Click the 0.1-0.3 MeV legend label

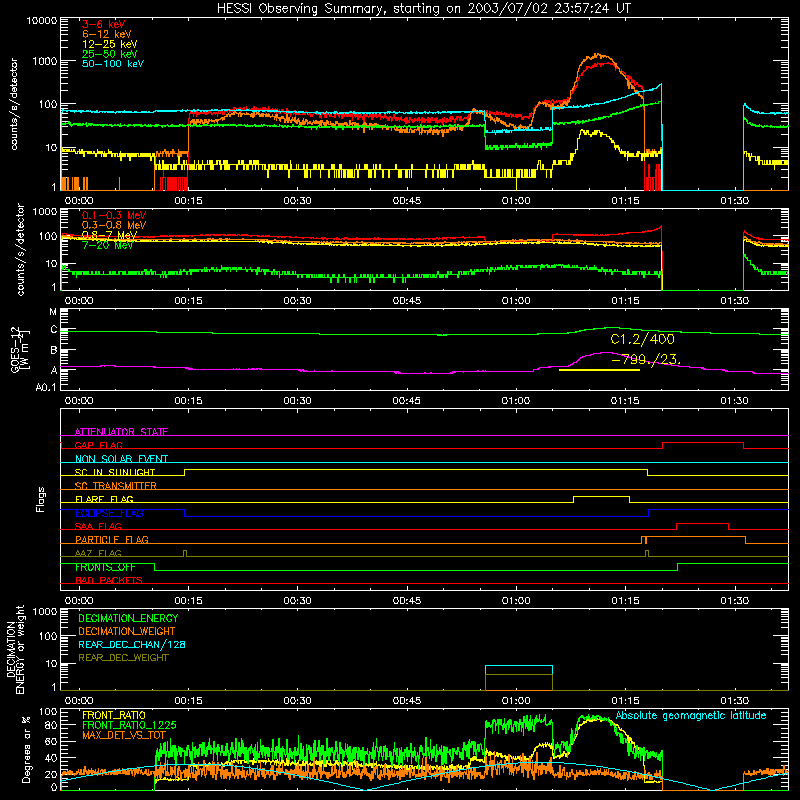point(114,215)
